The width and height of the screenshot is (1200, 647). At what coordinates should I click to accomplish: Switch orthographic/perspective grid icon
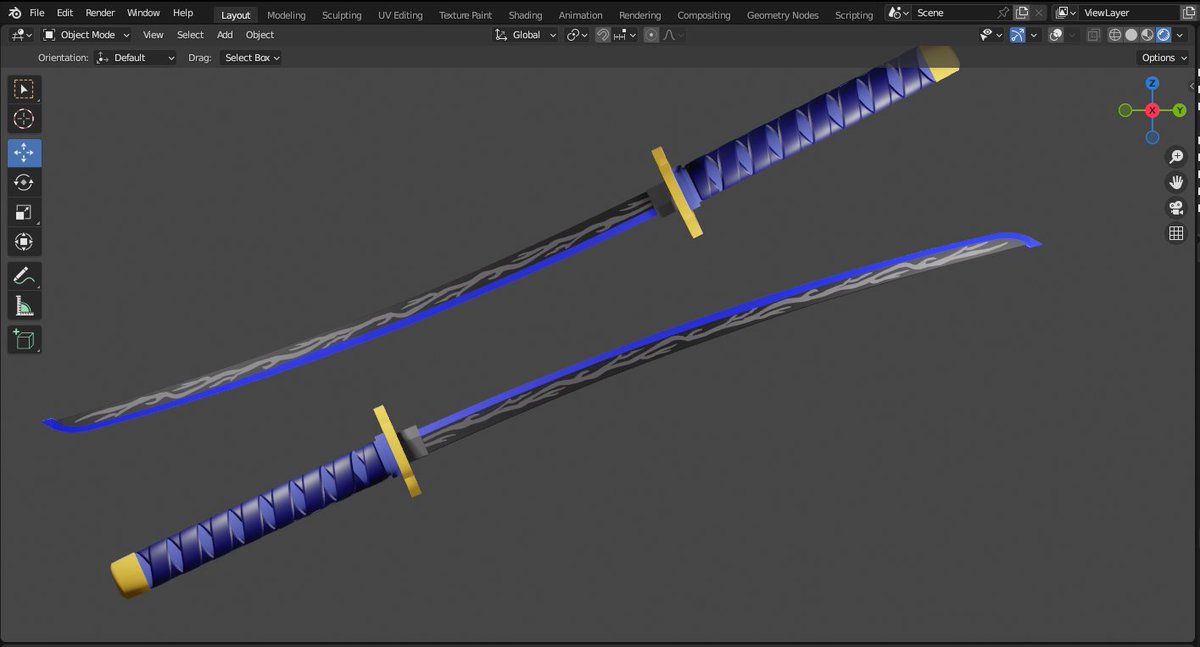click(x=1176, y=234)
